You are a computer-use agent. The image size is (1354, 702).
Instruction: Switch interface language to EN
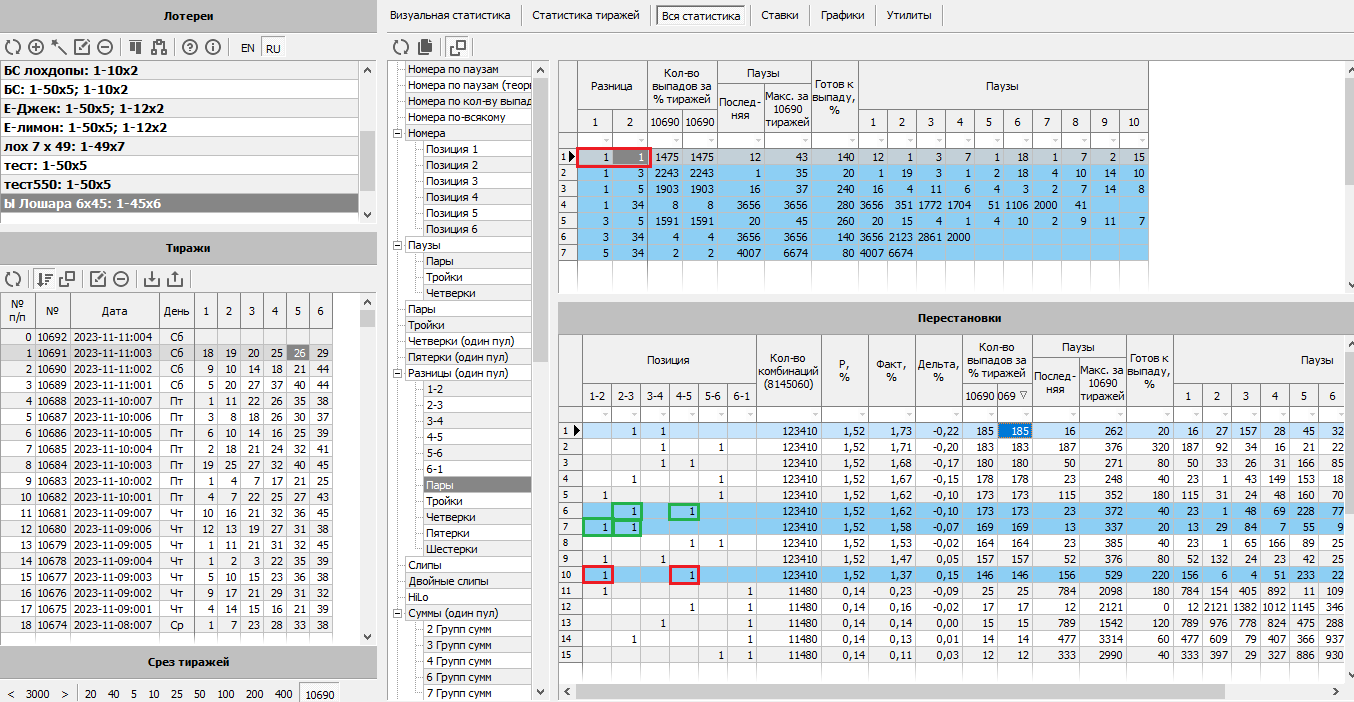coord(248,48)
